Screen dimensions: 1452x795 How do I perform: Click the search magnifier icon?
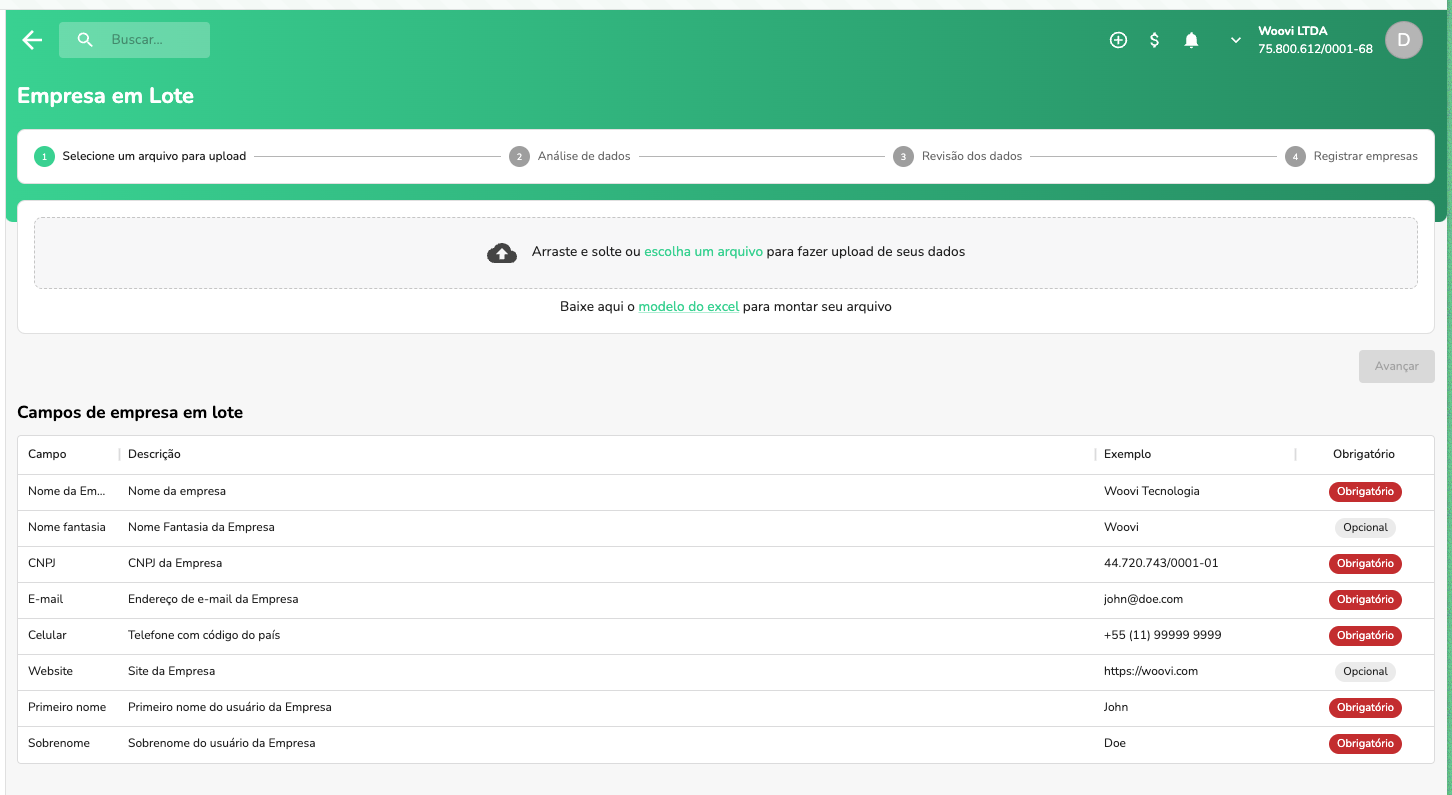[85, 40]
